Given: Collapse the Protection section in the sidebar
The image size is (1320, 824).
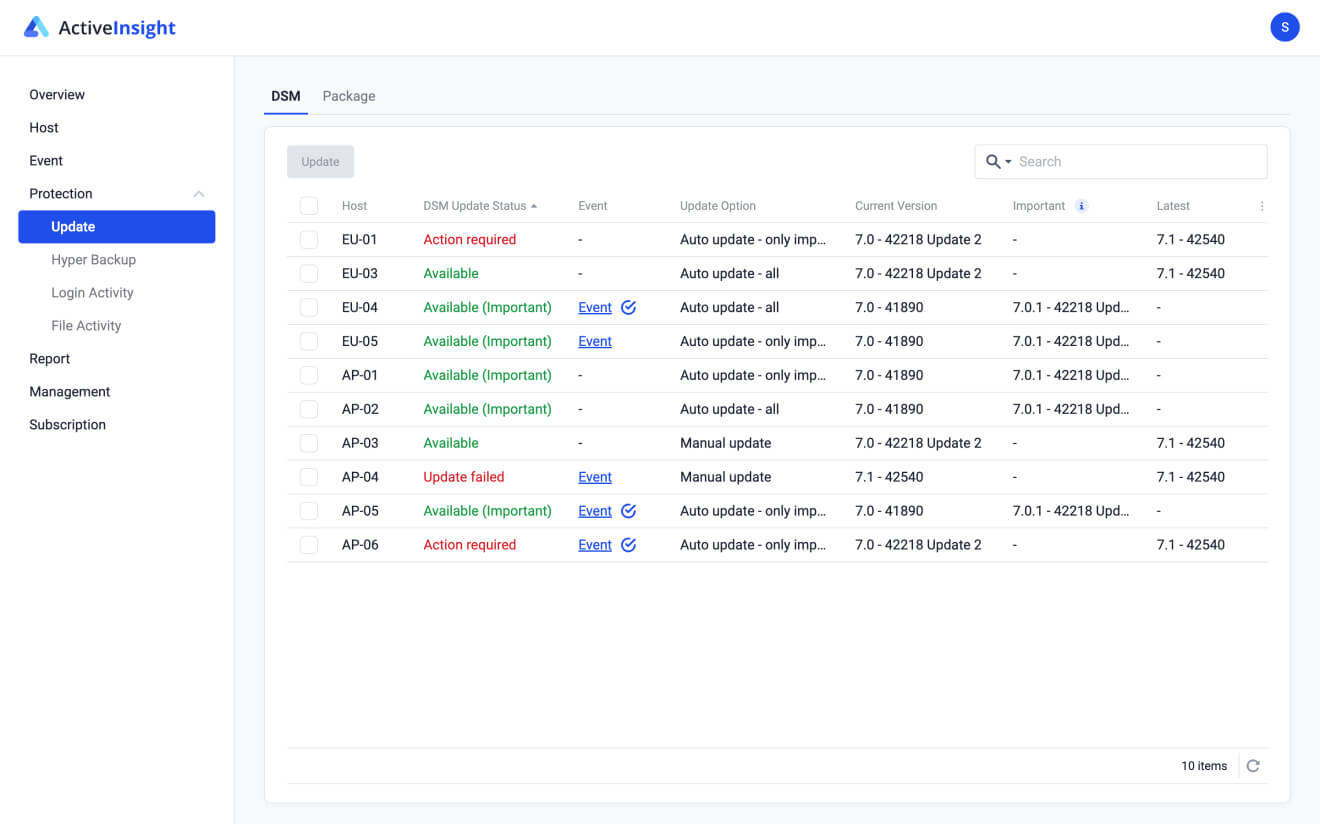Looking at the screenshot, I should (199, 193).
